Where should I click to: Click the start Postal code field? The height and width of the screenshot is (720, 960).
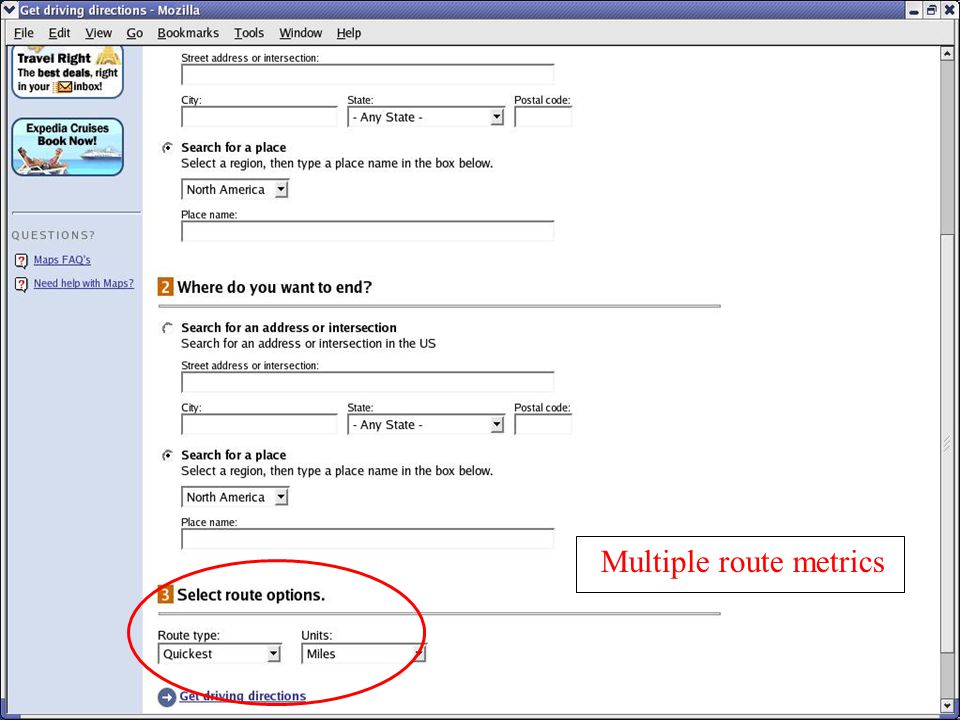(543, 116)
